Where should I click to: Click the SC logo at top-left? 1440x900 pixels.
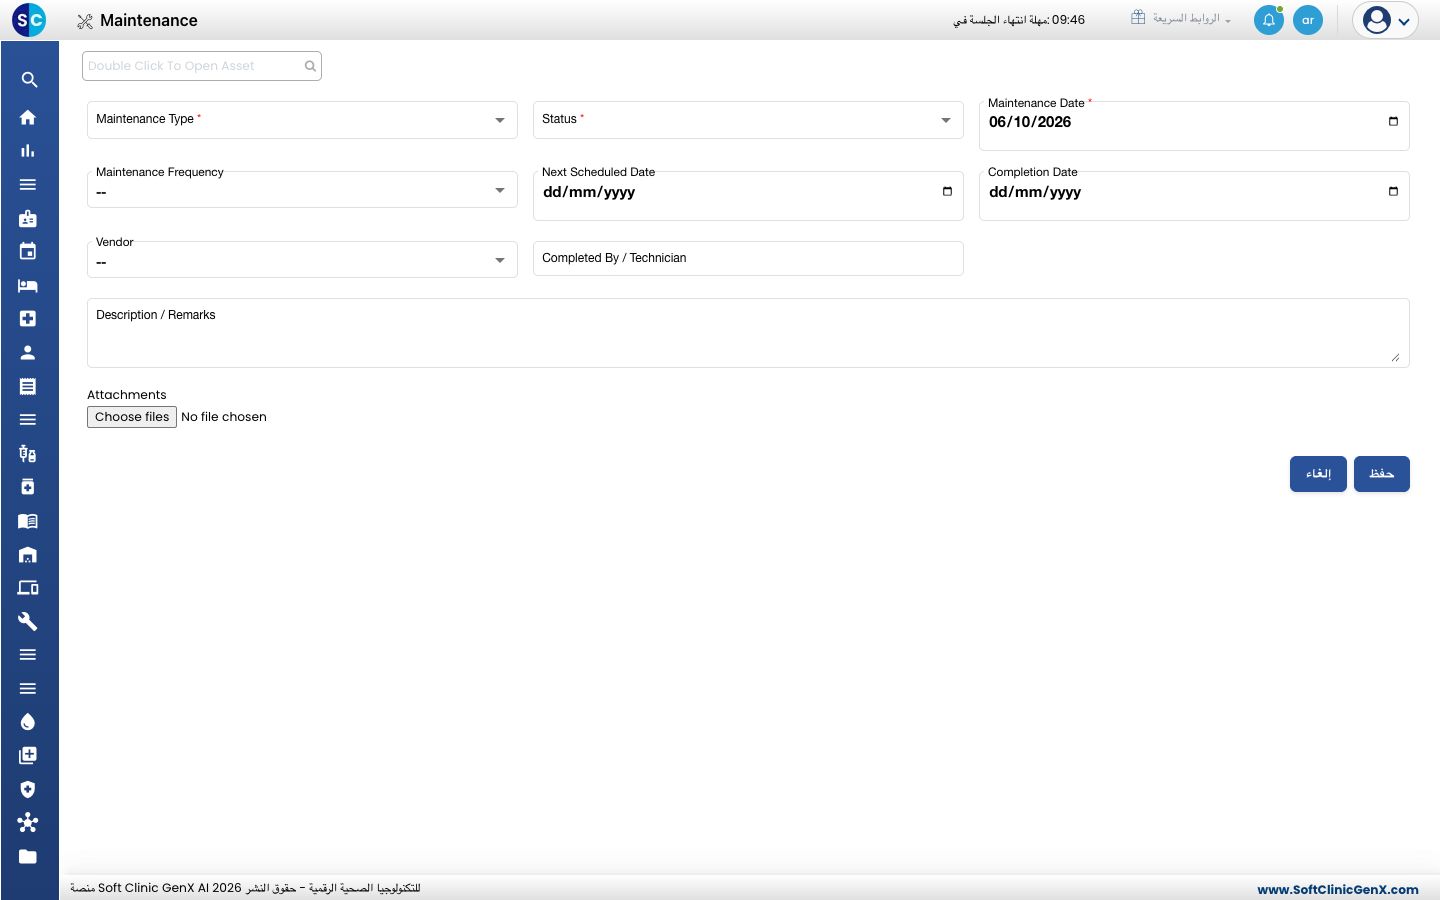click(x=29, y=20)
